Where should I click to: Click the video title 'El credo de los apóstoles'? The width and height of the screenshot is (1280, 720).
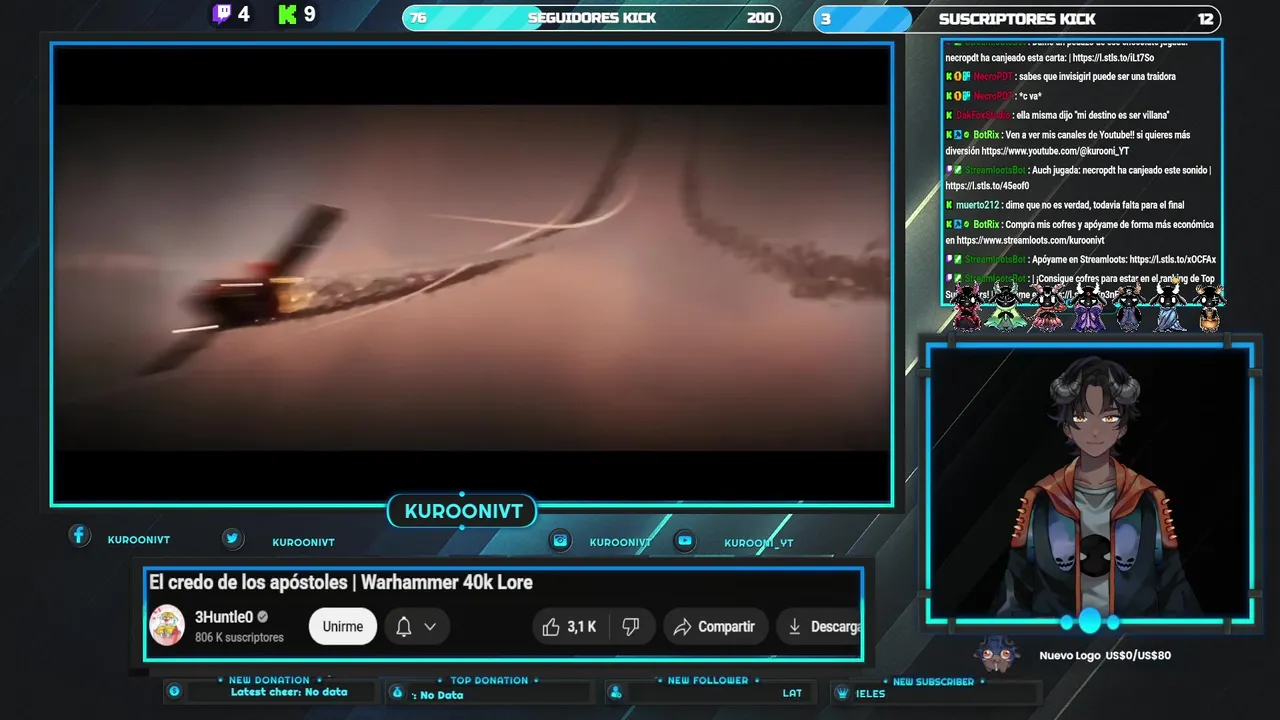(250, 582)
